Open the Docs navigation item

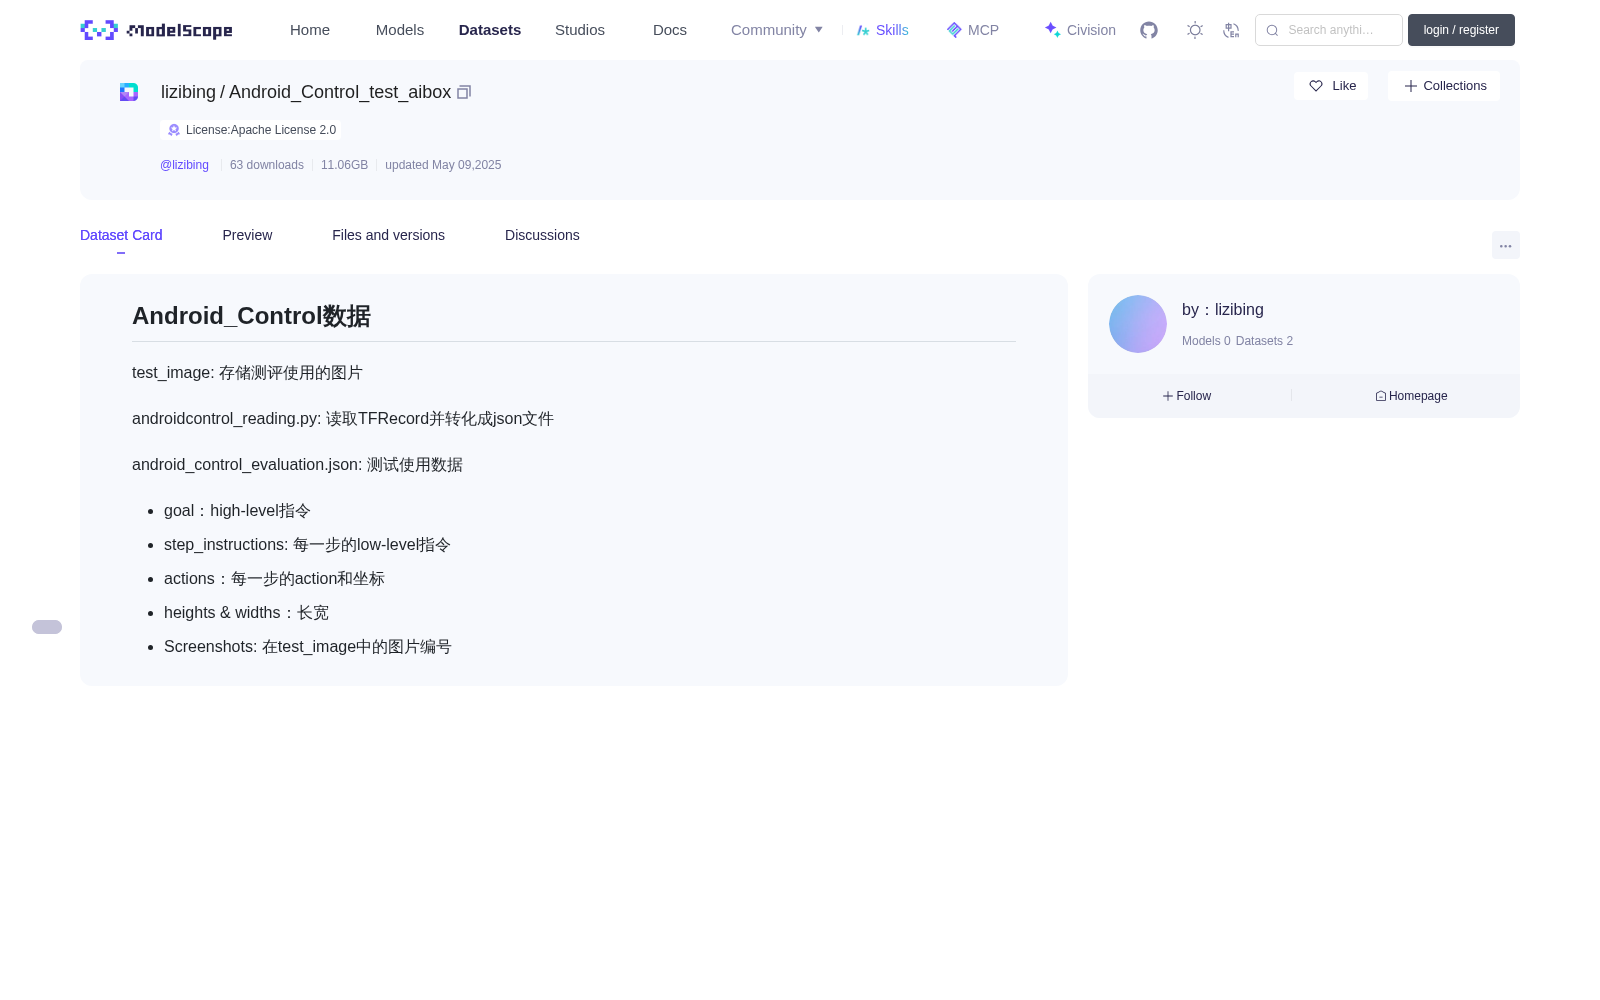click(670, 30)
